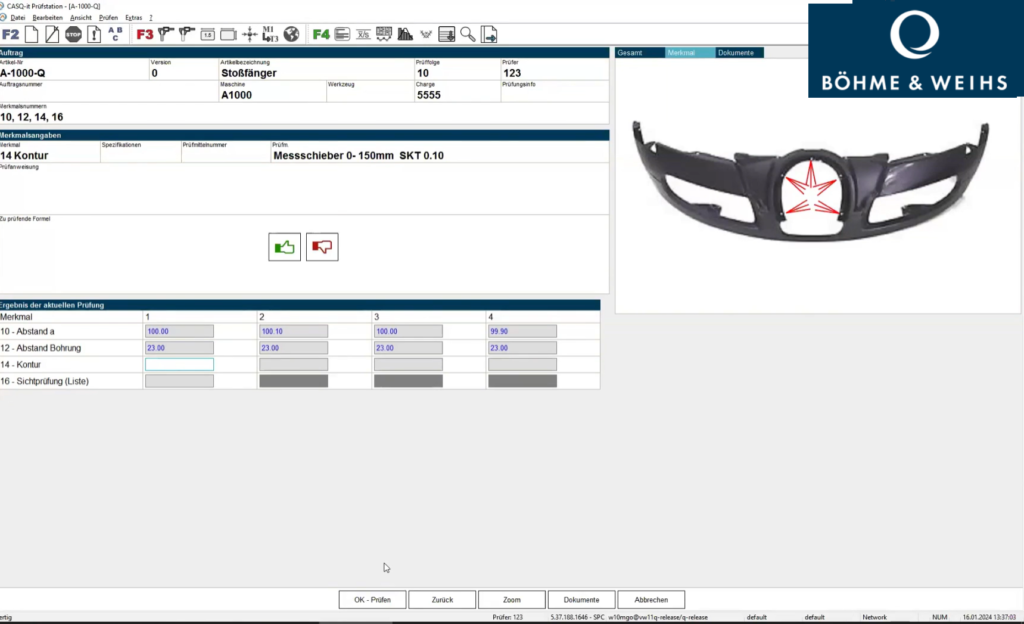Click the red F3 toolbar icon
This screenshot has width=1024, height=624.
click(145, 34)
